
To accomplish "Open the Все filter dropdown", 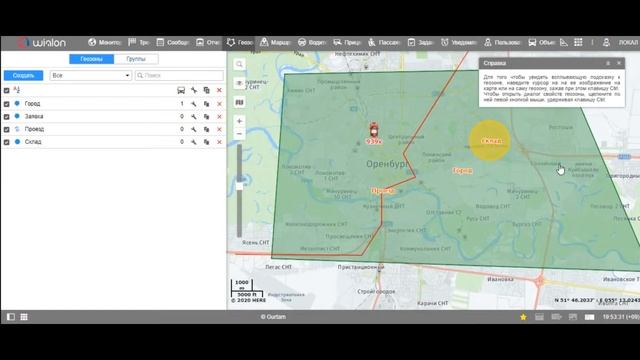I will tap(91, 76).
